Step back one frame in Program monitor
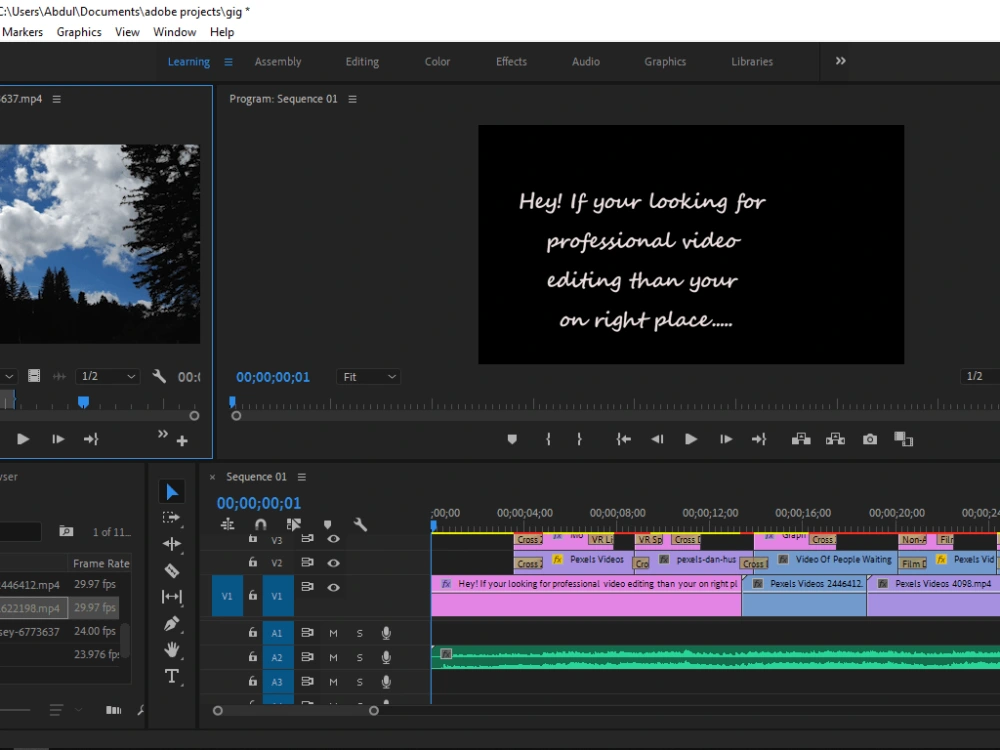The width and height of the screenshot is (1000, 750). click(657, 439)
